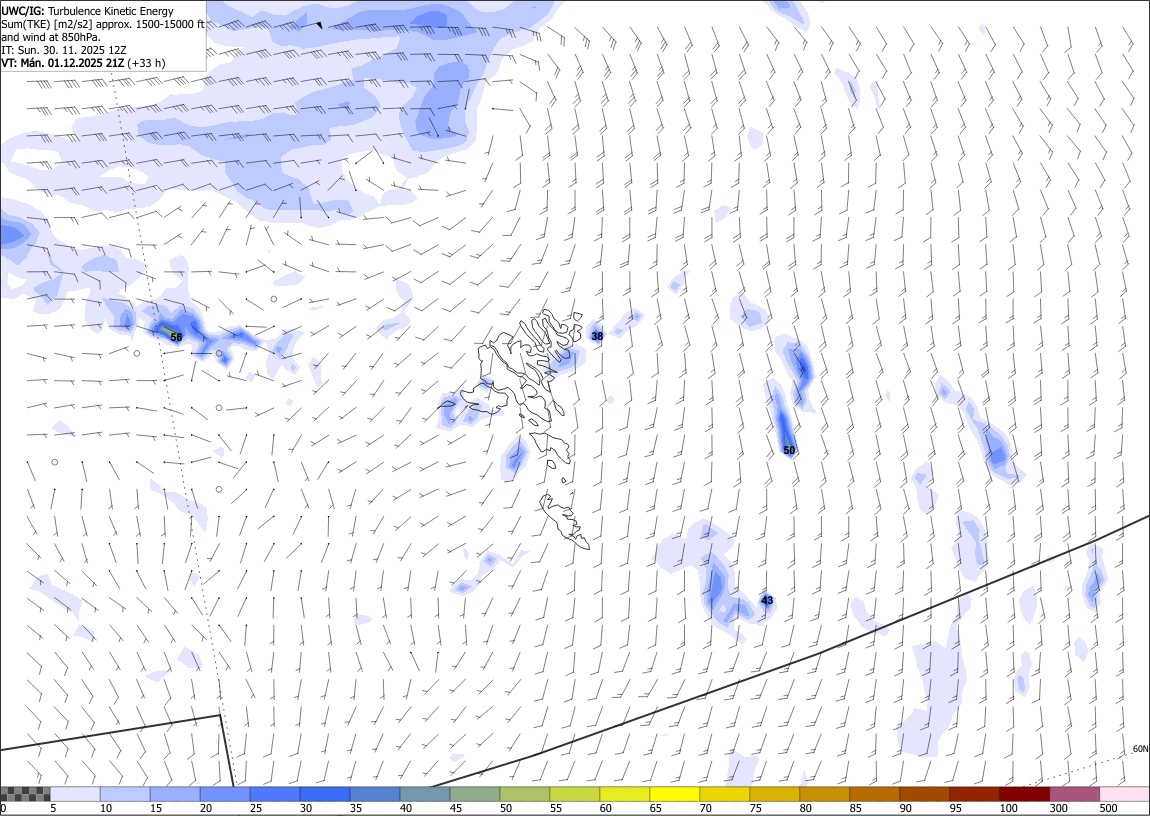The image size is (1150, 816).
Task: Click the 'VT: Mán. 01.12.2025 21Z' valid time
Action: [x=63, y=63]
